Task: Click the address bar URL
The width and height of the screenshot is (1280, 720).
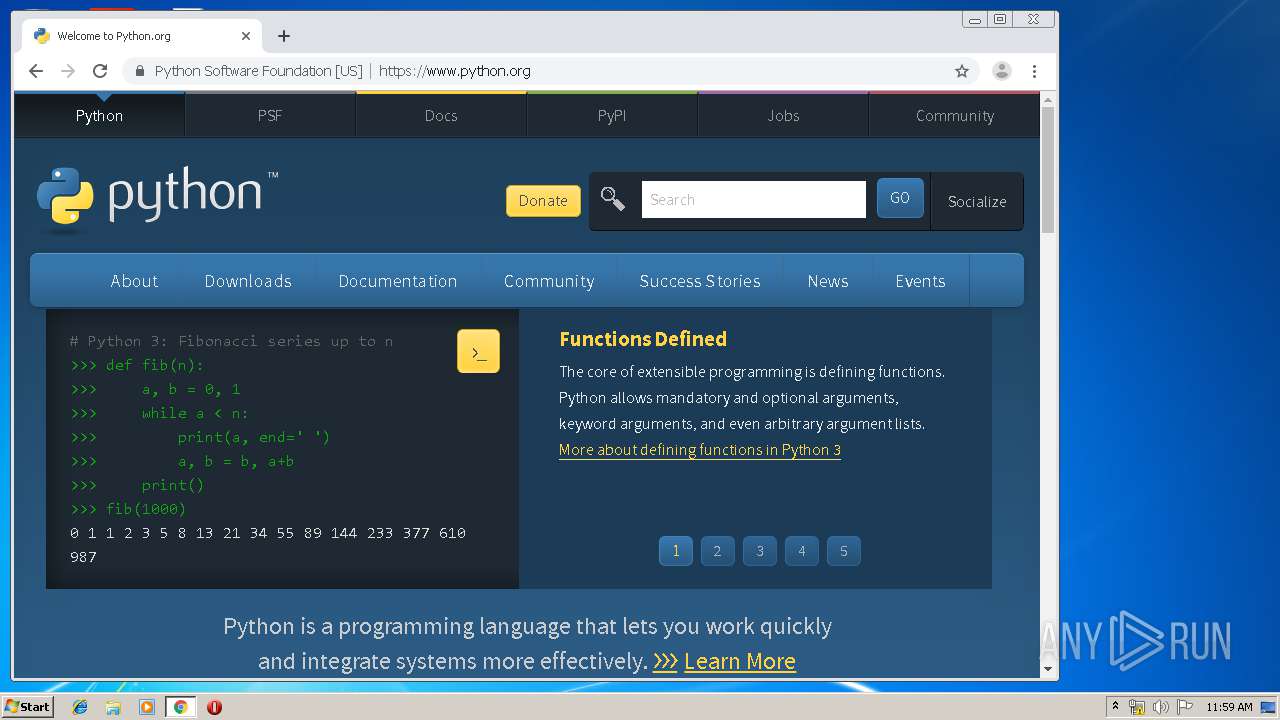Action: click(455, 71)
